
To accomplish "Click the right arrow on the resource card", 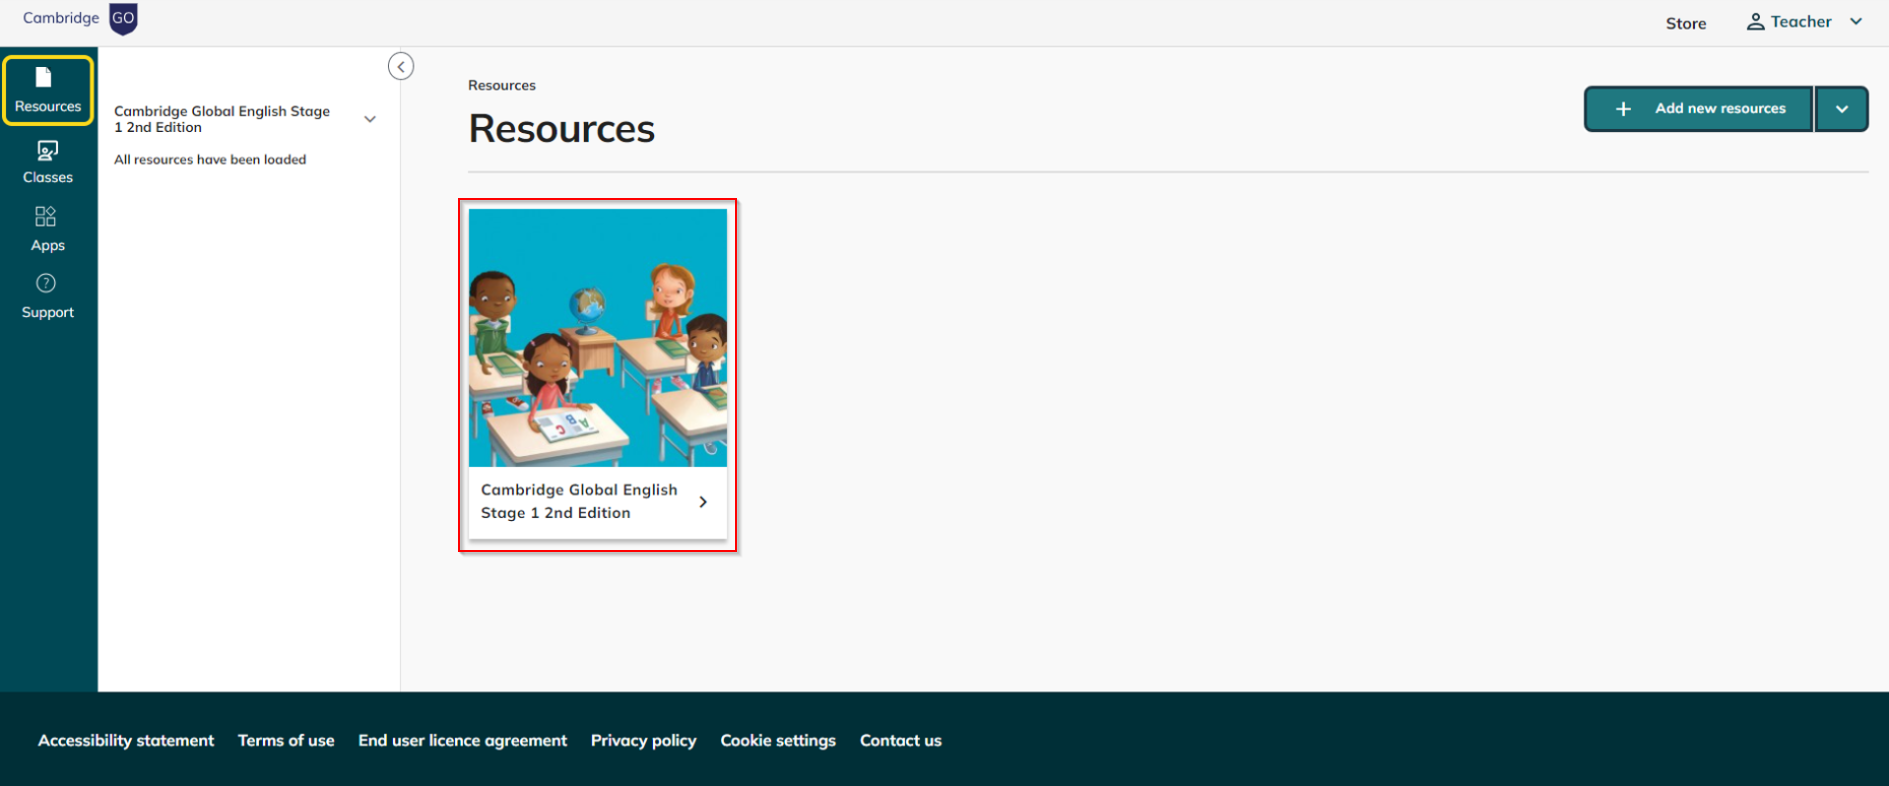I will [703, 502].
